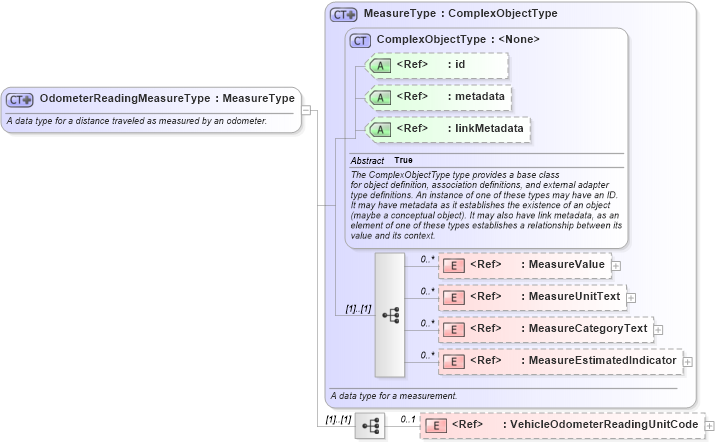Click the odometer distance description text

[136, 121]
